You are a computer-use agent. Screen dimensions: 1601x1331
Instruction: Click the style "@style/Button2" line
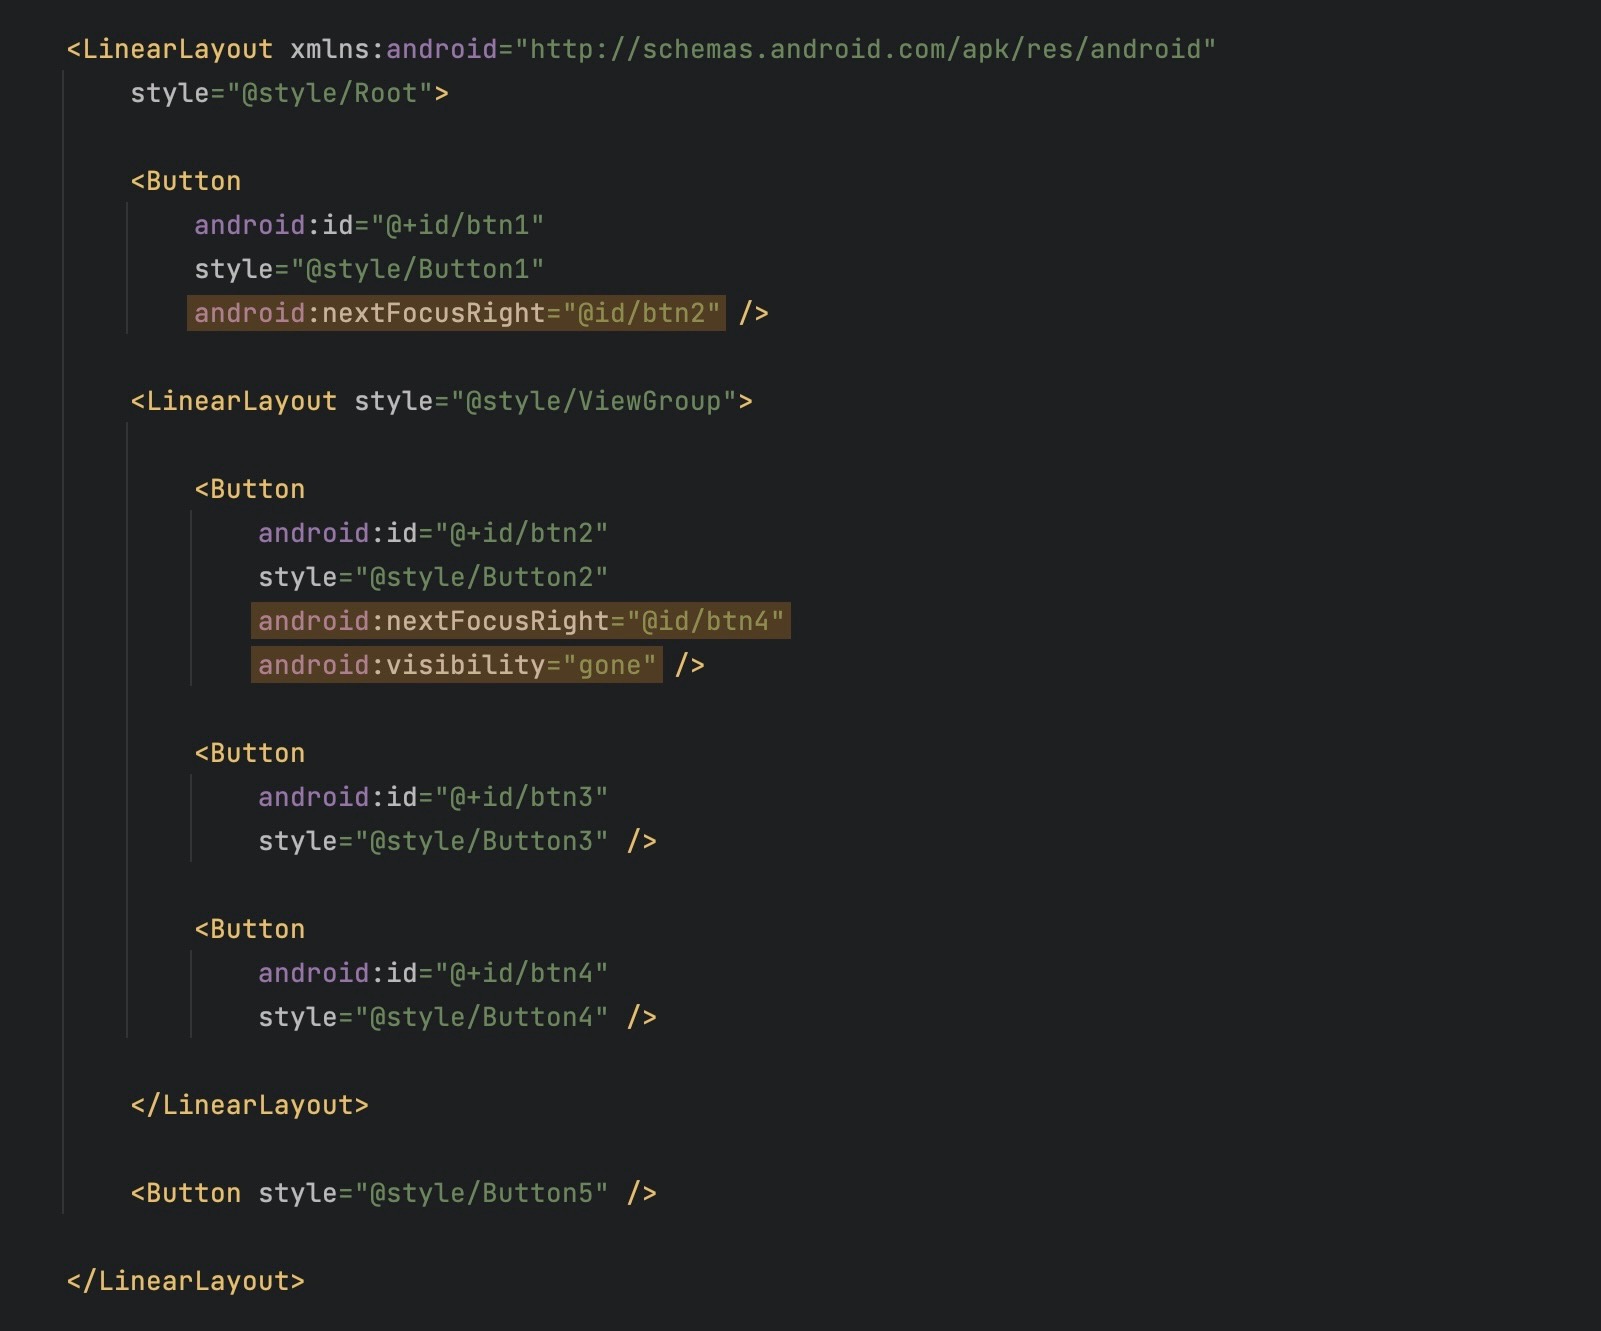(433, 577)
